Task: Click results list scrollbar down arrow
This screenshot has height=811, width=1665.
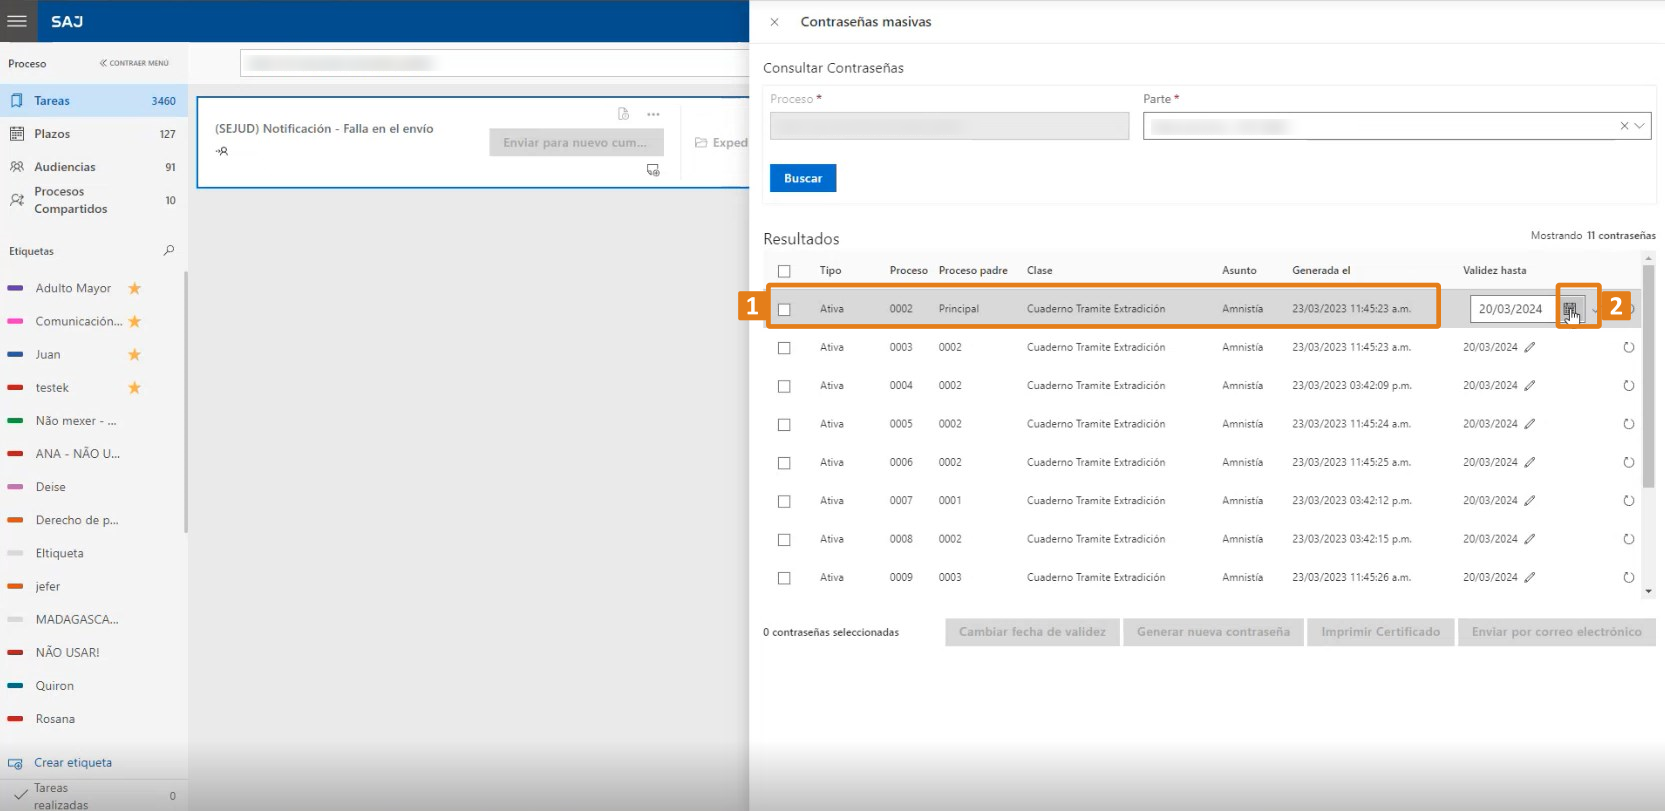Action: coord(1648,591)
